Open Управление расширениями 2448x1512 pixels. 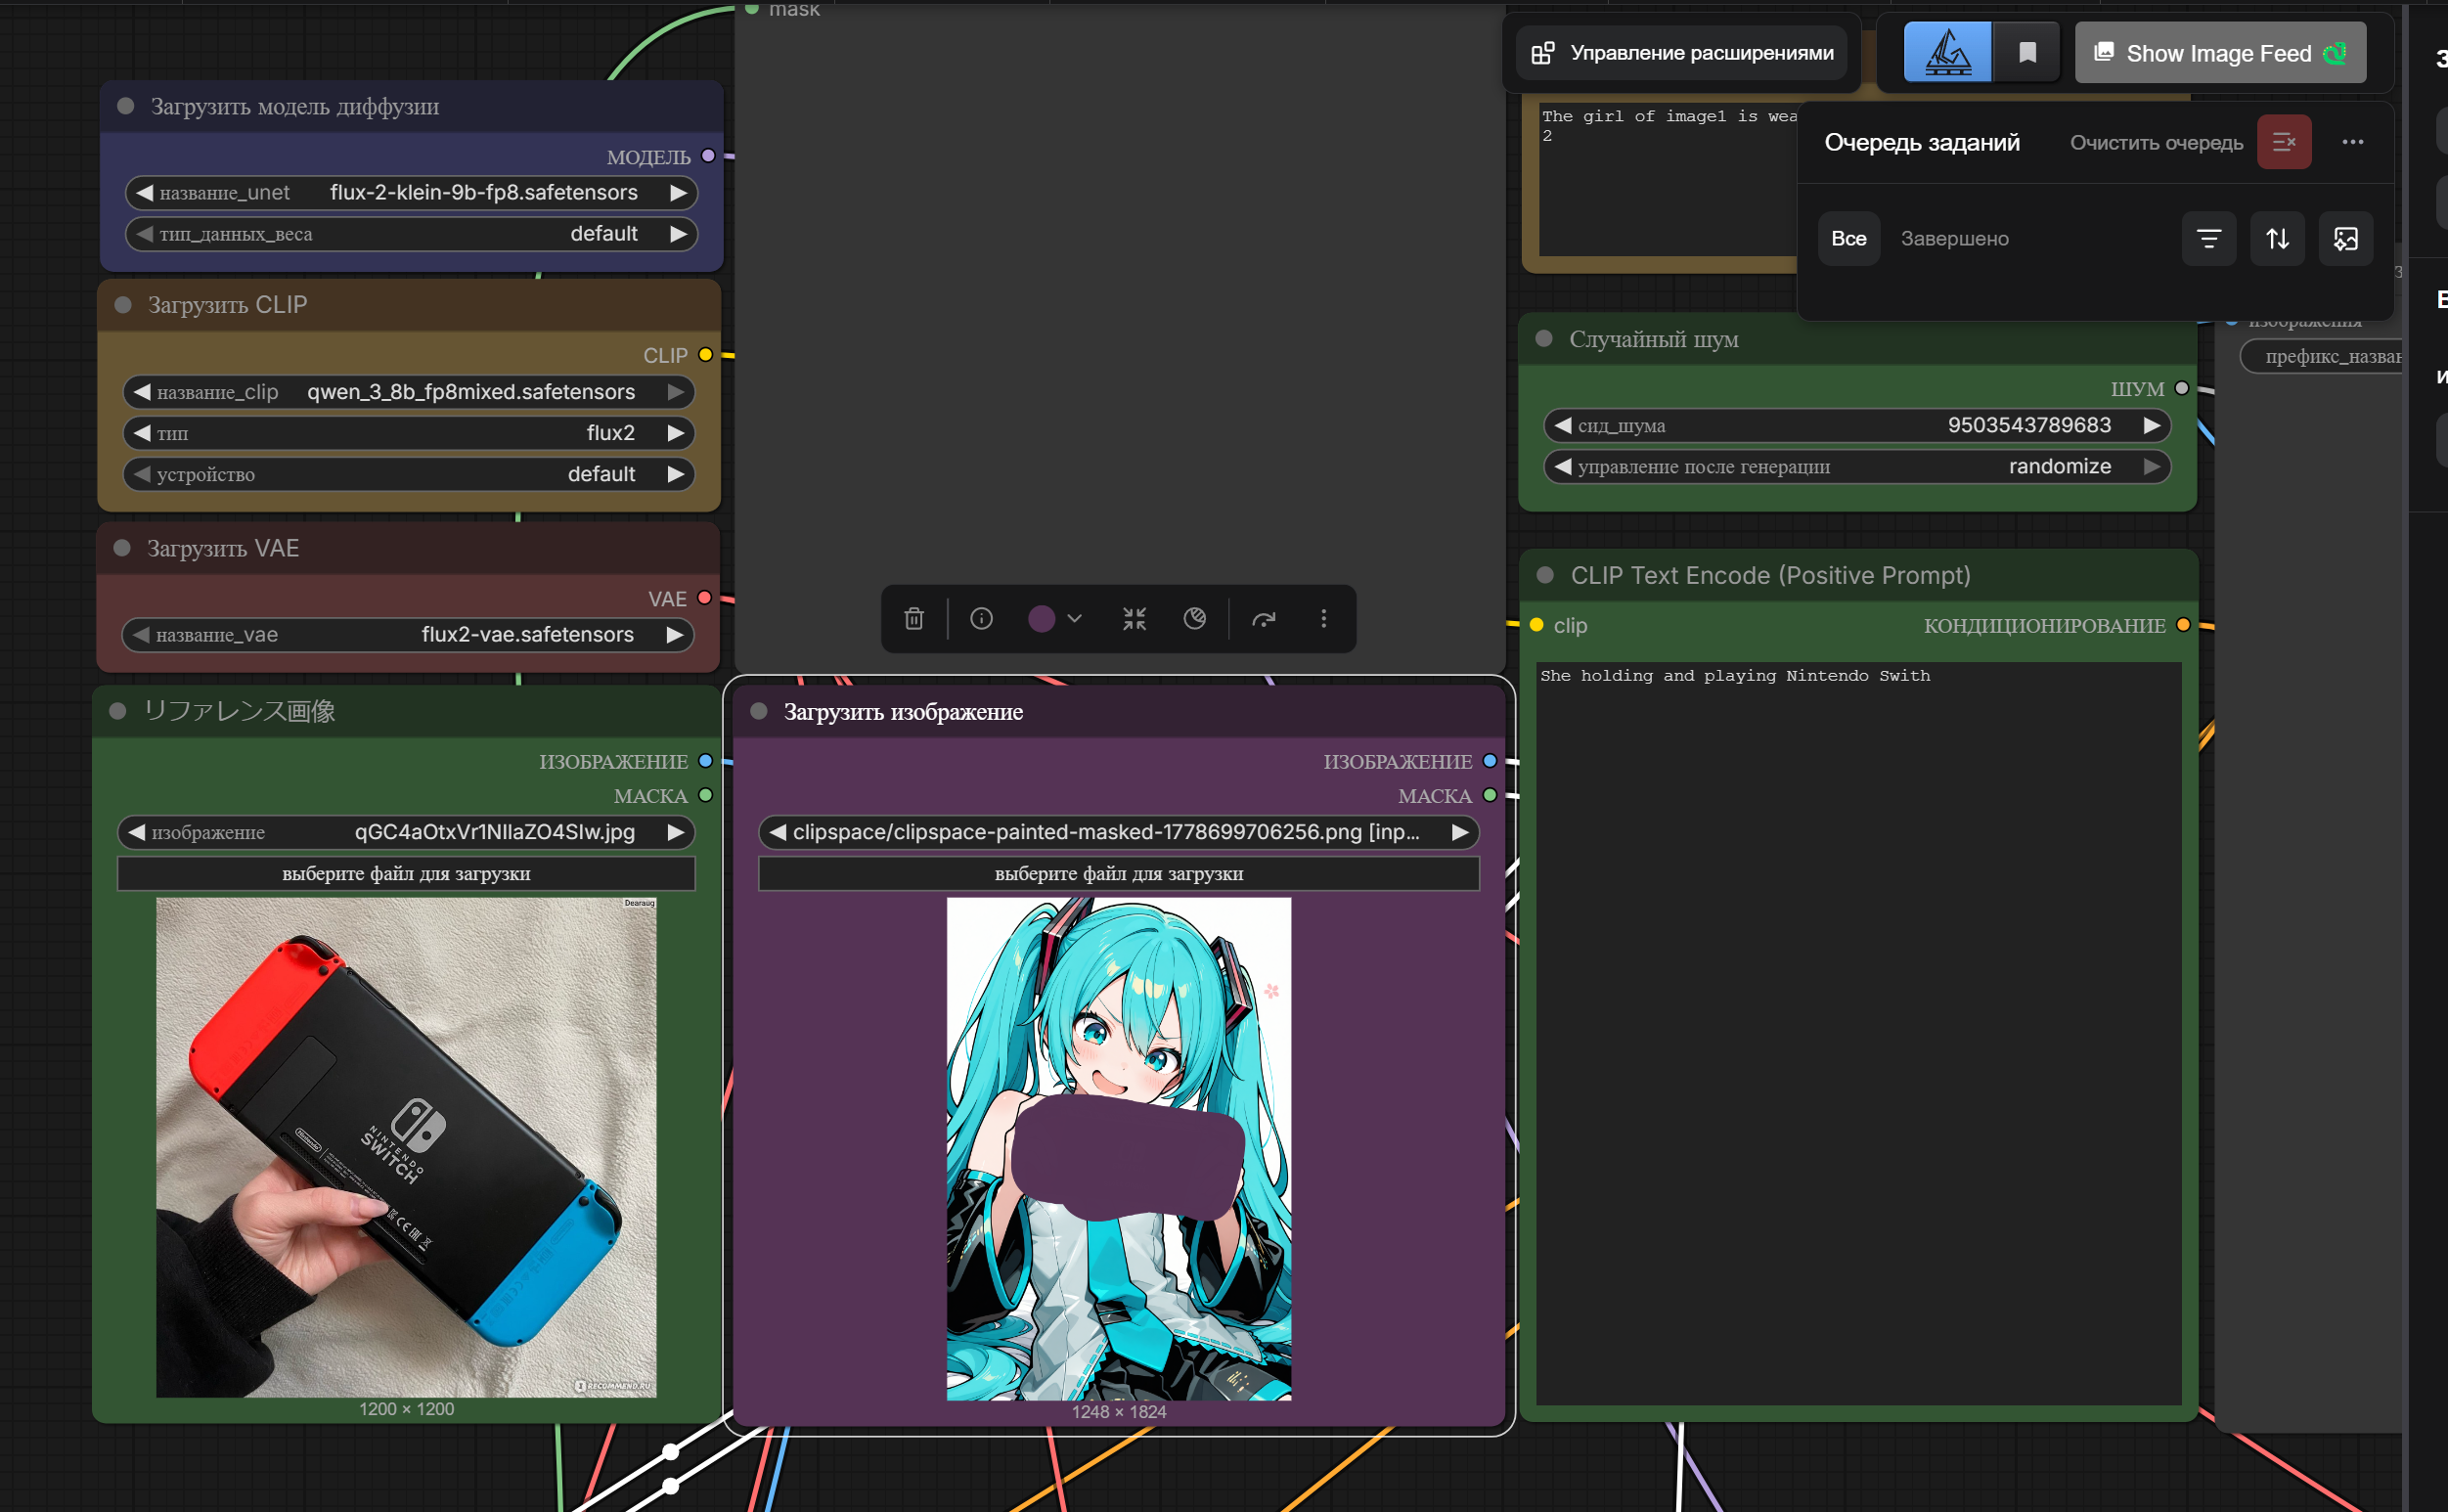[x=1682, y=52]
